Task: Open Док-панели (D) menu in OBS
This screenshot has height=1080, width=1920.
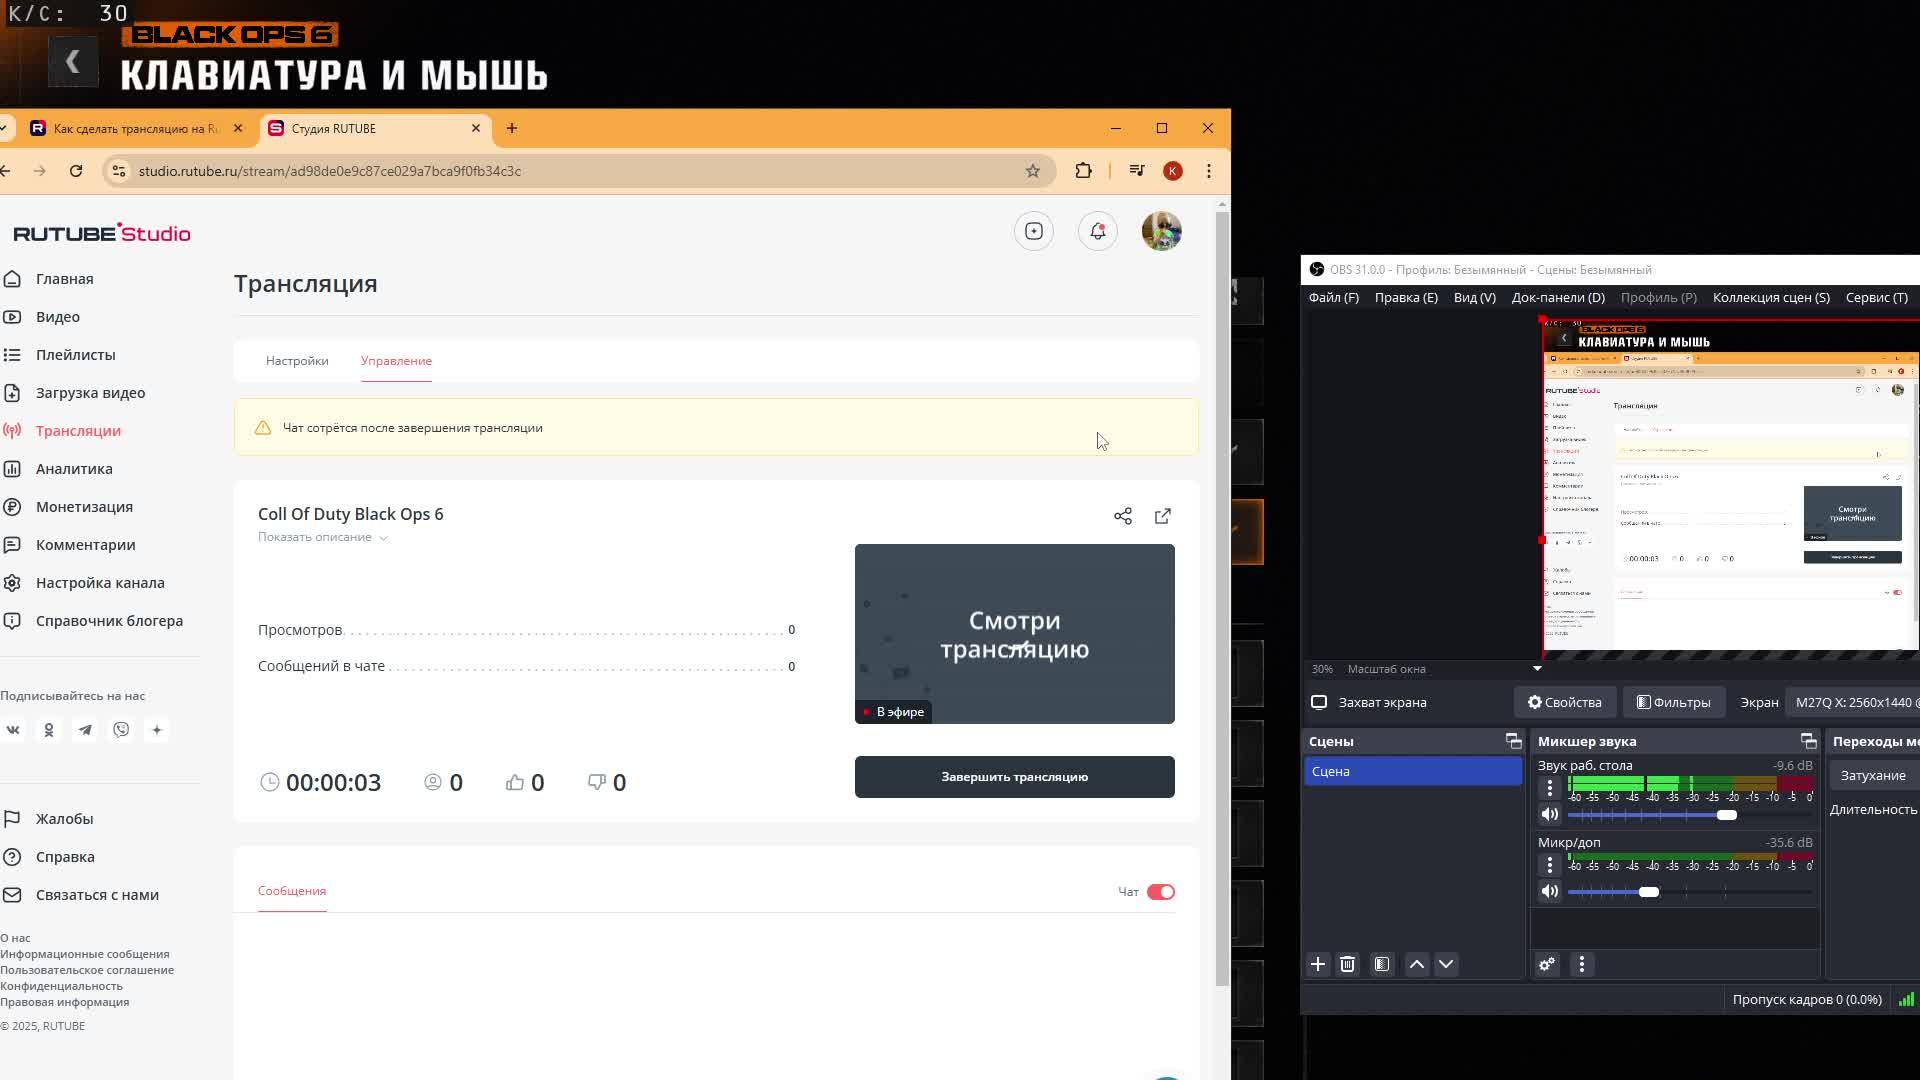Action: 1558,297
